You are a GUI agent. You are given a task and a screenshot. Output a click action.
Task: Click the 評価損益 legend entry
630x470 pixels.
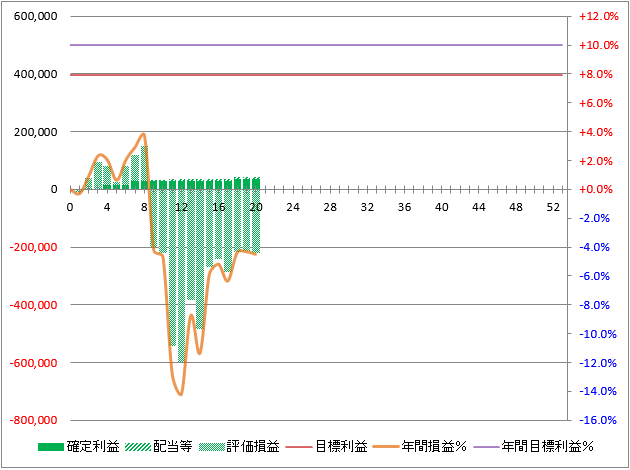point(239,446)
